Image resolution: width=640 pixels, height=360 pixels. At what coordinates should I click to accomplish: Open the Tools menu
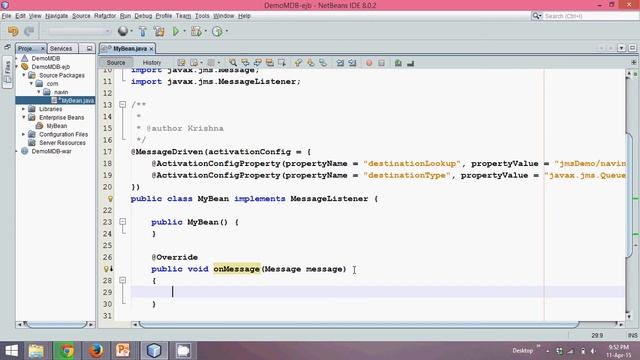tap(202, 16)
